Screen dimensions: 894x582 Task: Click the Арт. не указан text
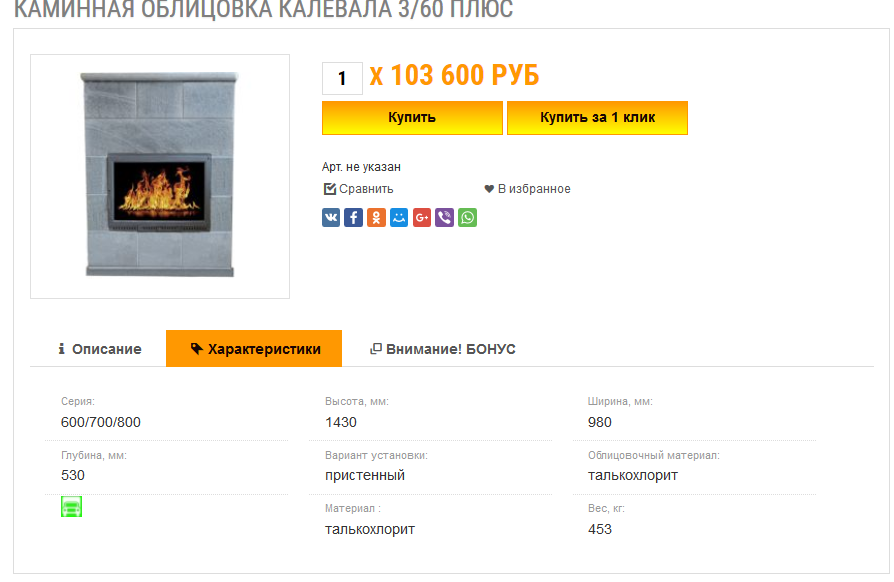pyautogui.click(x=361, y=167)
